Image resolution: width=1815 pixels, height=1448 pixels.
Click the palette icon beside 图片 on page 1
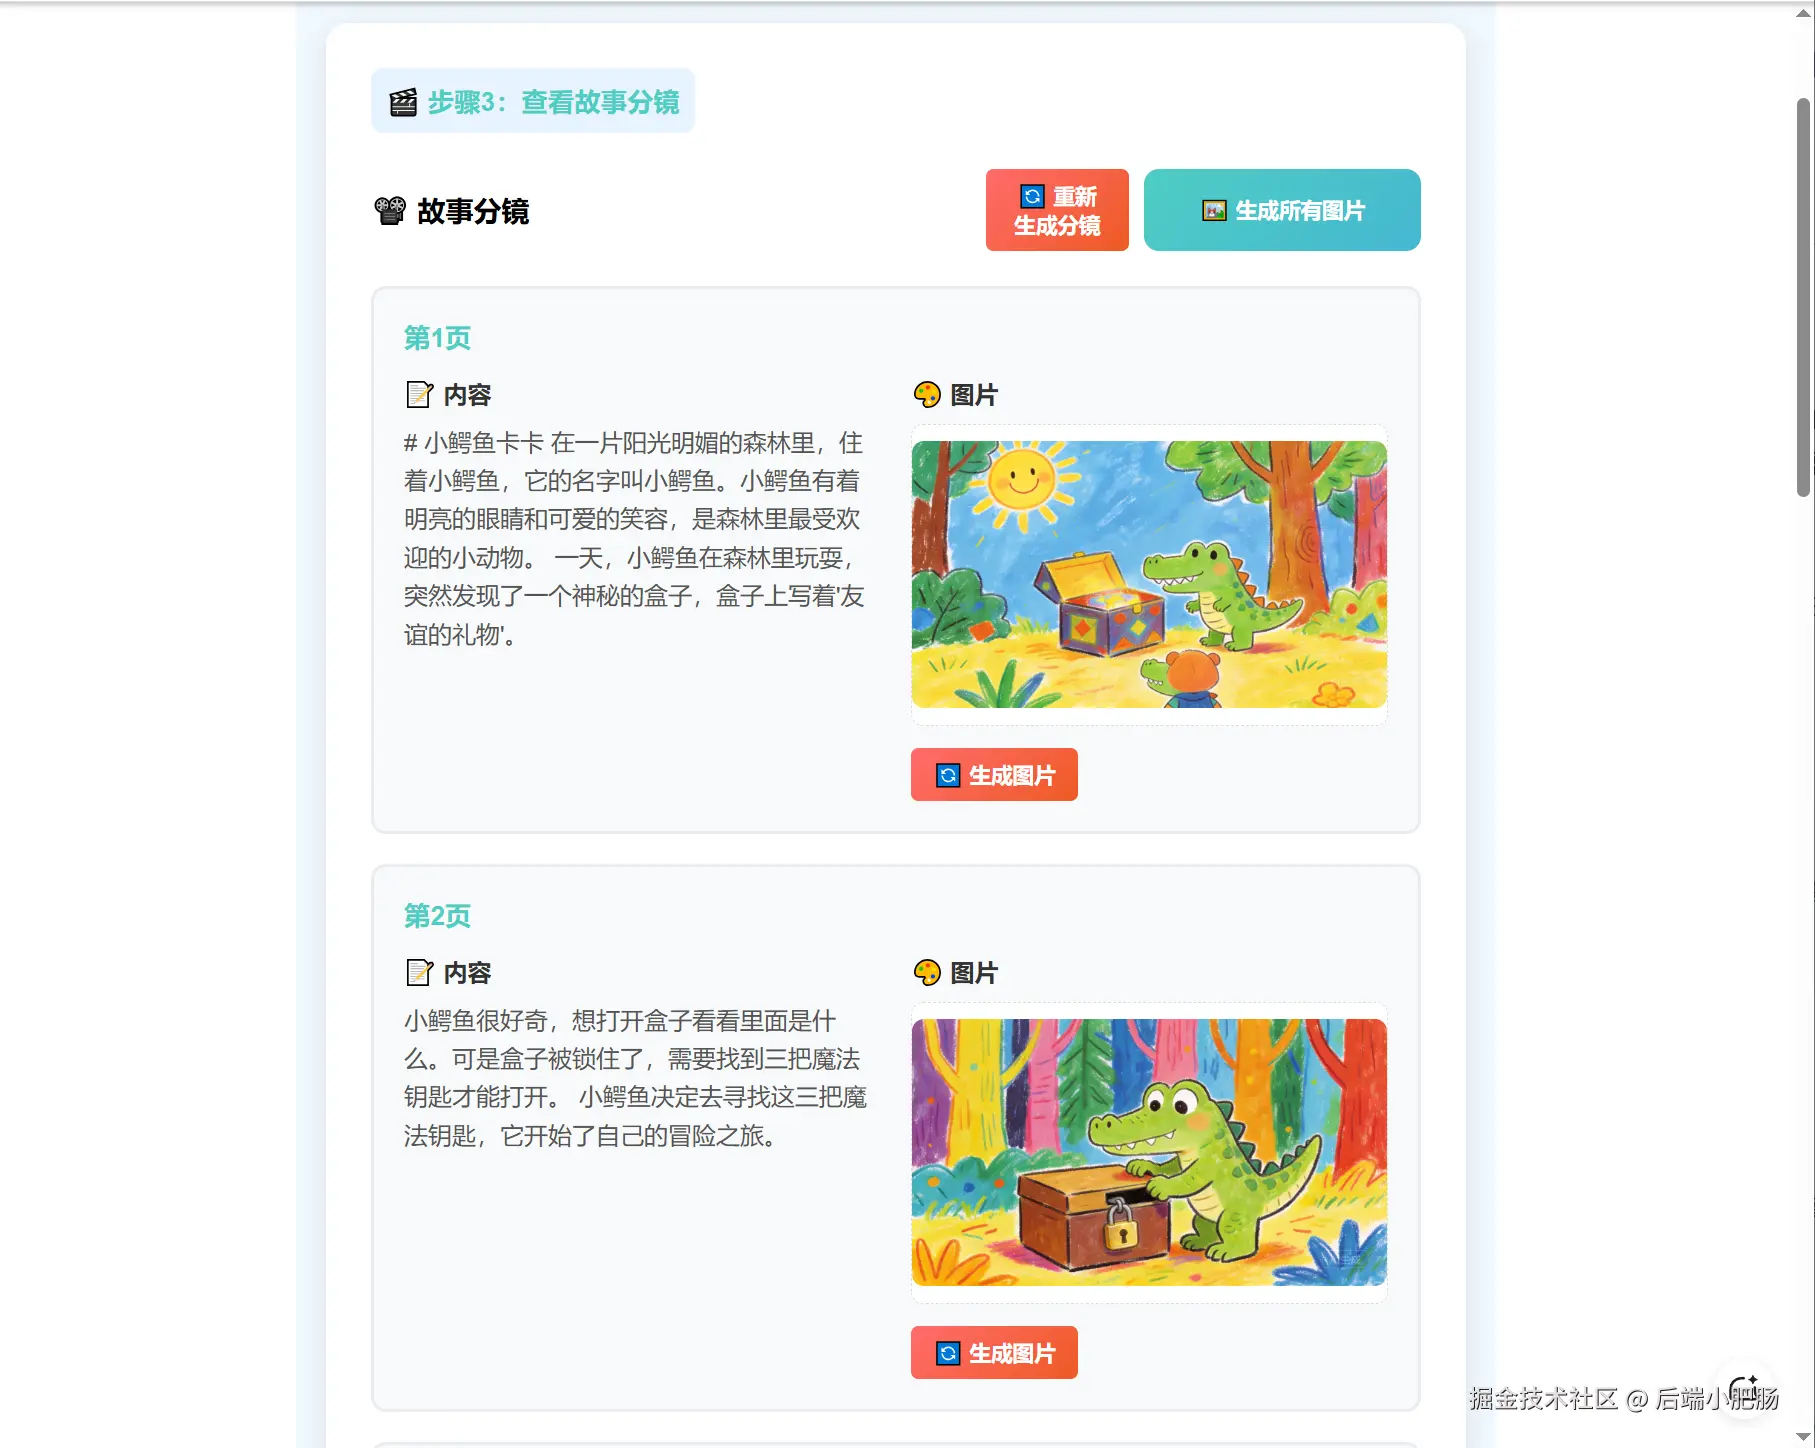pyautogui.click(x=927, y=395)
